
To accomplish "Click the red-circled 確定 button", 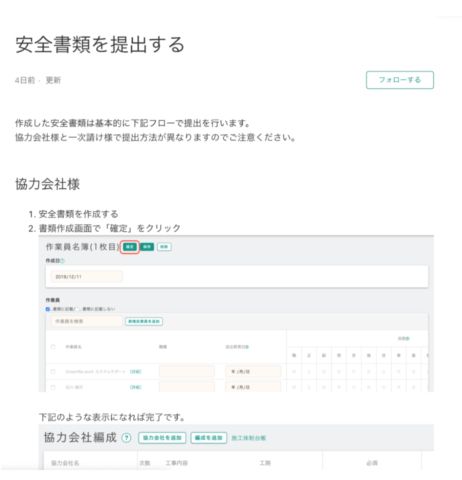I will tap(130, 247).
